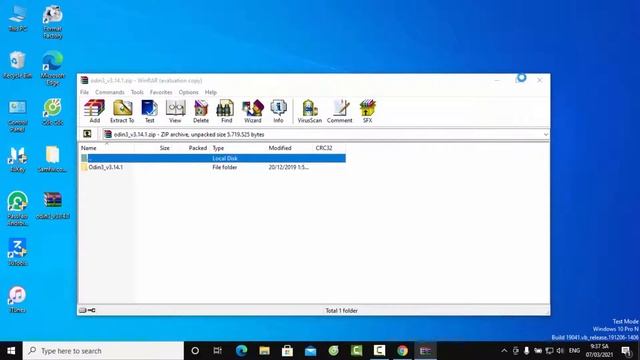This screenshot has height=360, width=640.
Task: Click the Add toolbar icon
Action: [94, 111]
